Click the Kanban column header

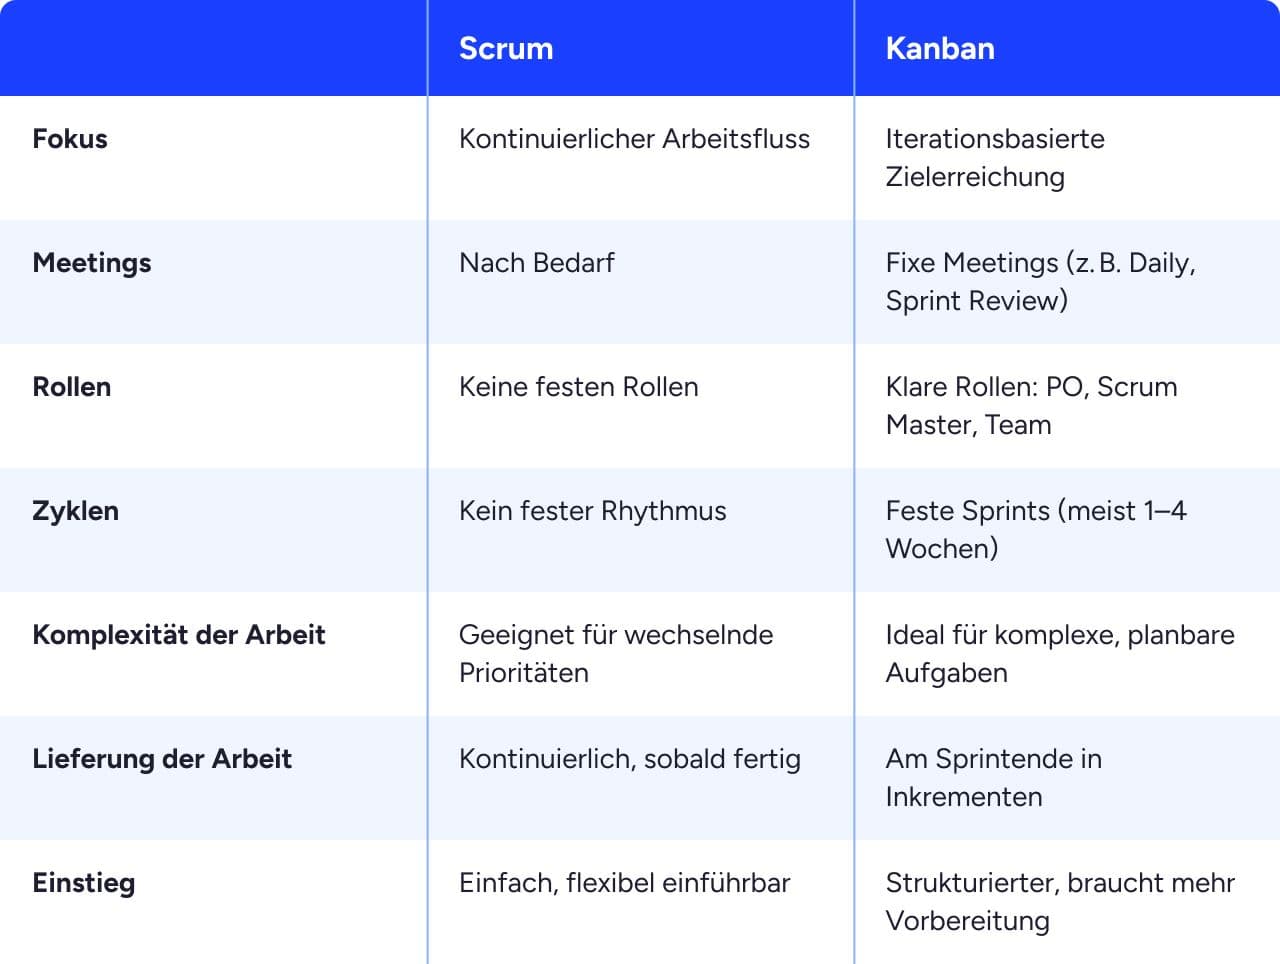click(940, 49)
